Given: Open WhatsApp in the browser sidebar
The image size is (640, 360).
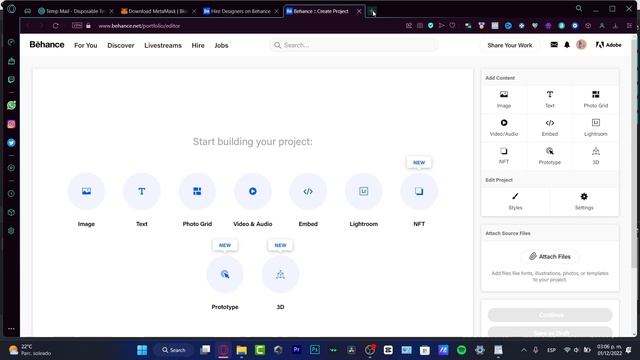Looking at the screenshot, I should (x=11, y=105).
